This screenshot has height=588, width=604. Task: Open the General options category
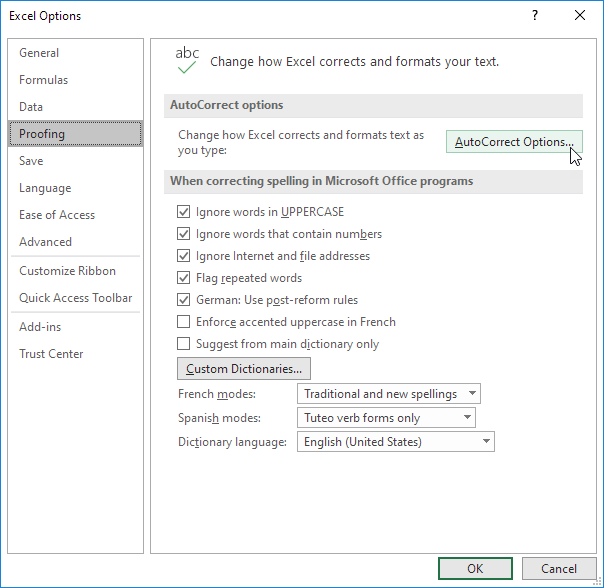[75, 53]
